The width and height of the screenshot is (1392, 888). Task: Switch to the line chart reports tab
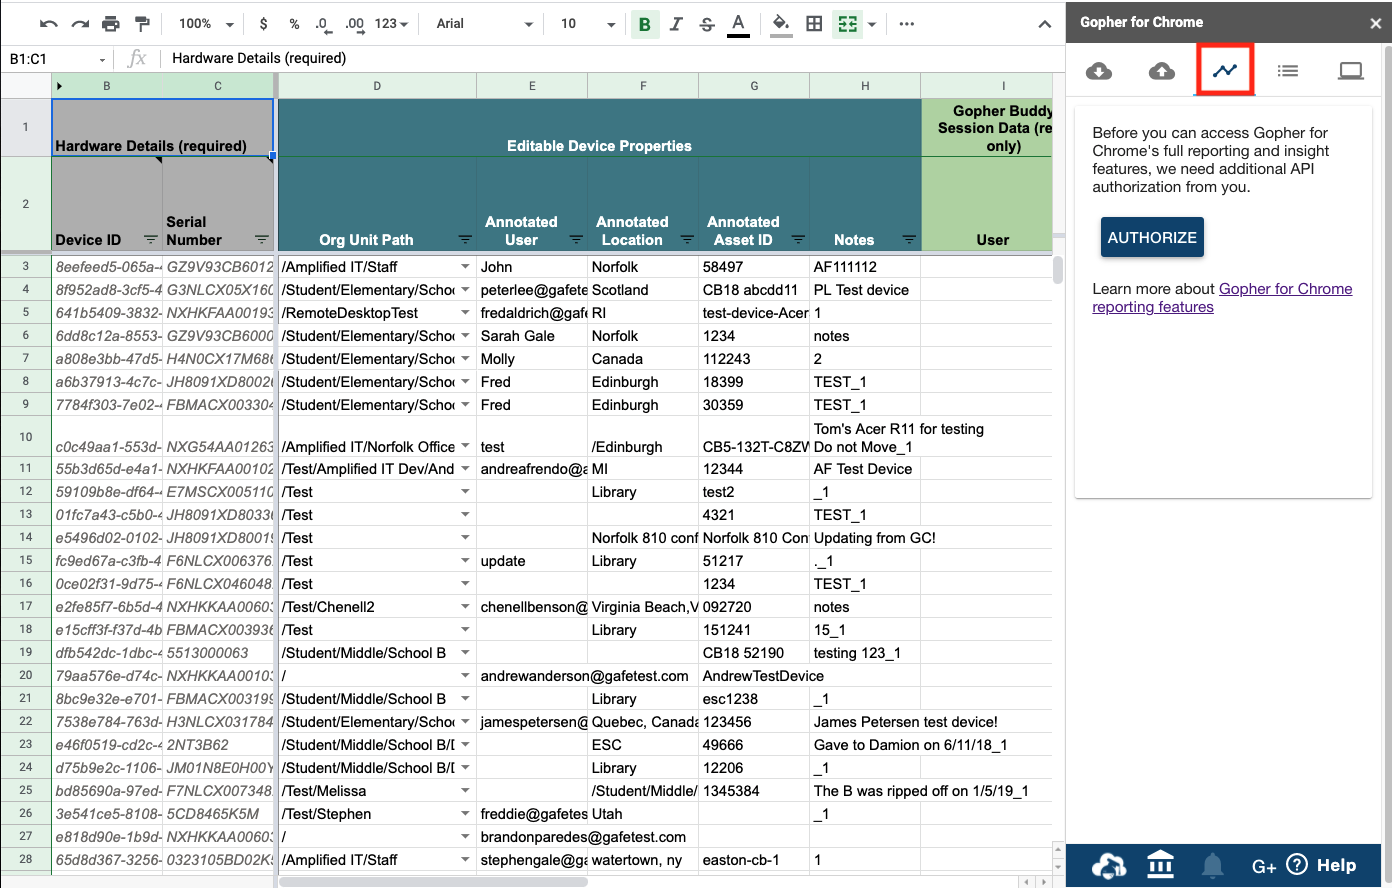1225,71
